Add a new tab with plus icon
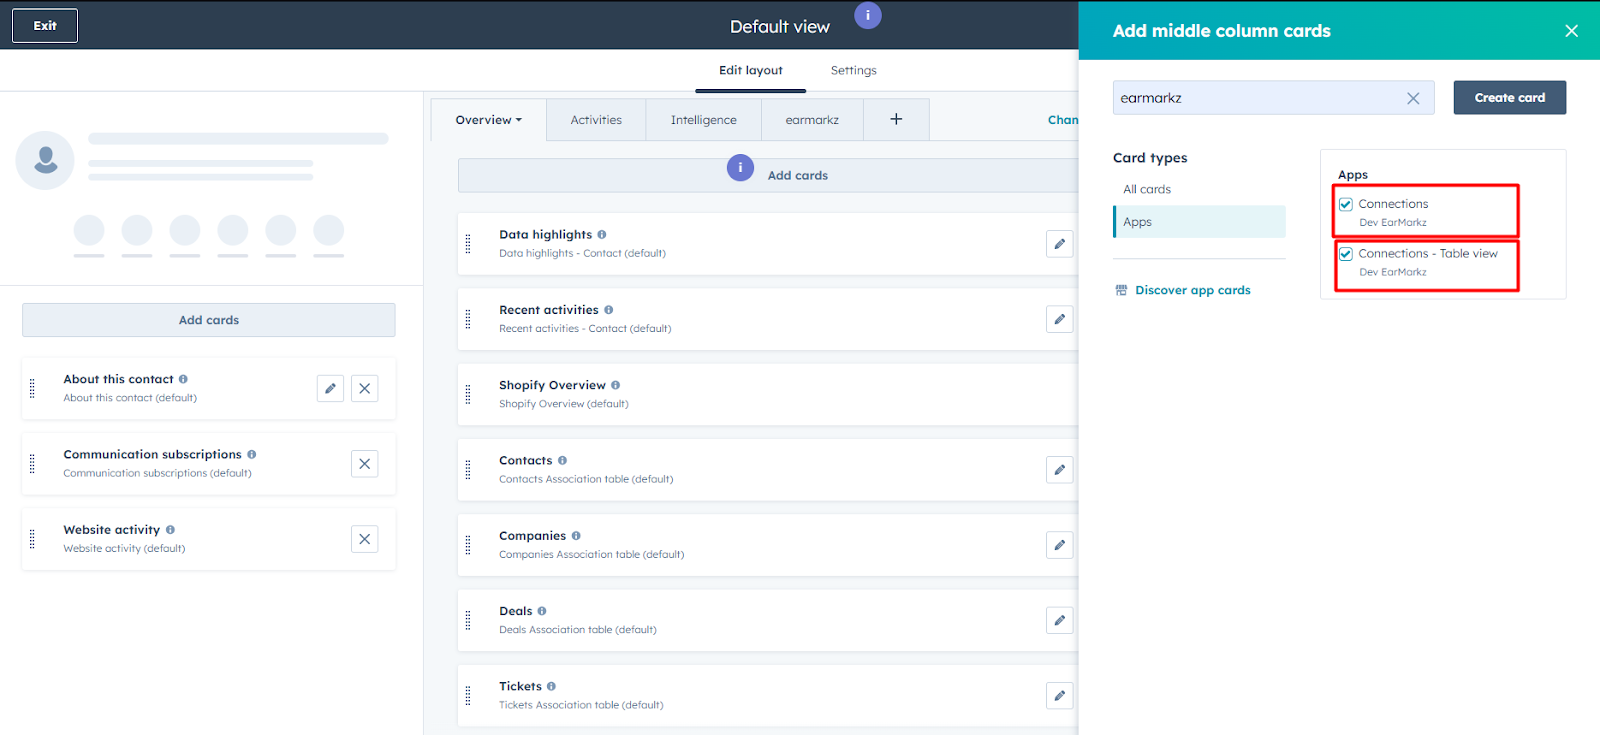The height and width of the screenshot is (735, 1600). [896, 119]
